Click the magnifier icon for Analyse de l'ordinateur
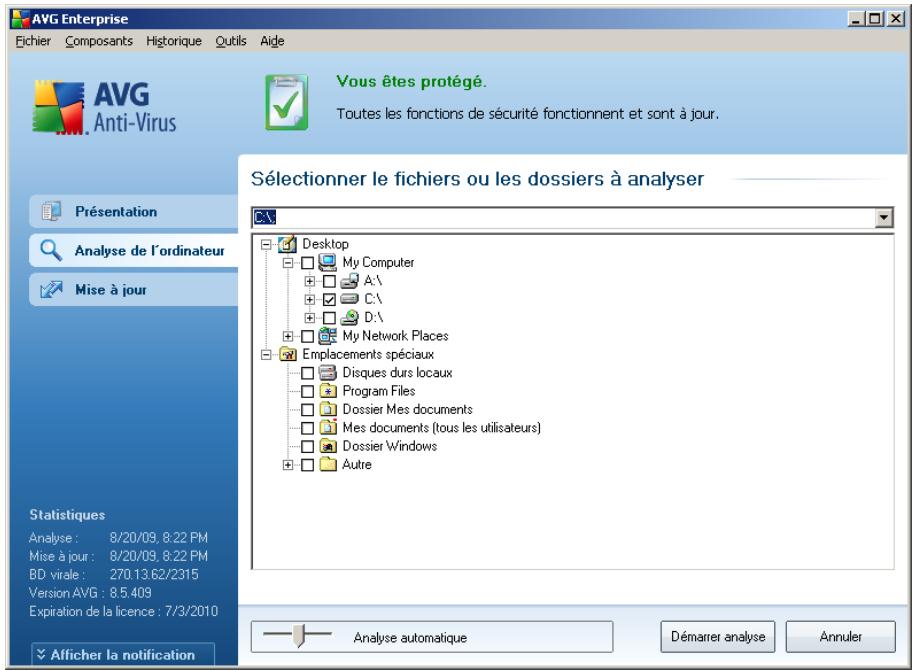914x670 pixels. point(51,251)
